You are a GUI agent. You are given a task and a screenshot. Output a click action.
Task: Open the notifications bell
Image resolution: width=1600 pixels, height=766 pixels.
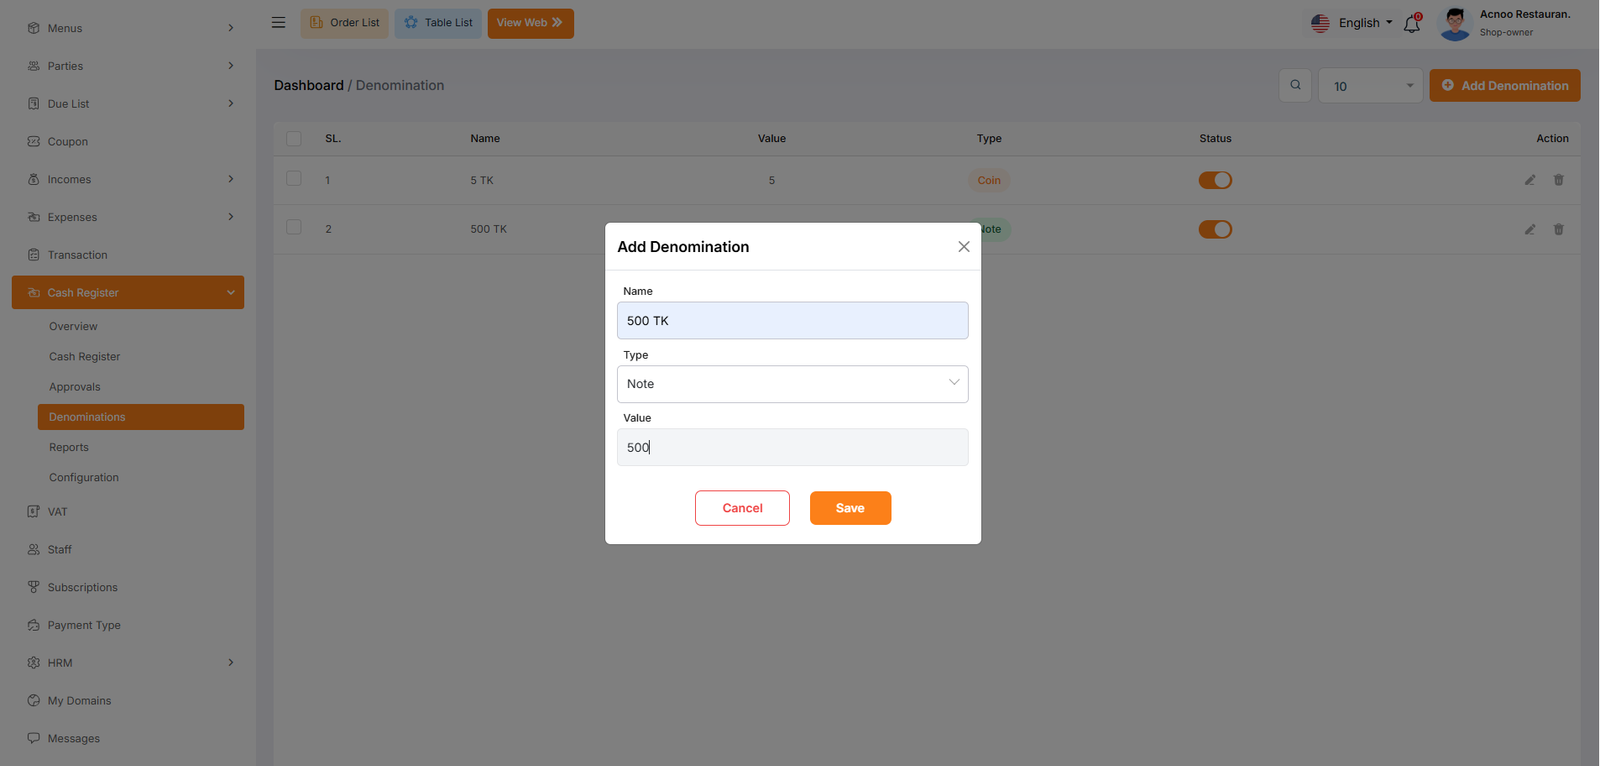click(x=1412, y=23)
